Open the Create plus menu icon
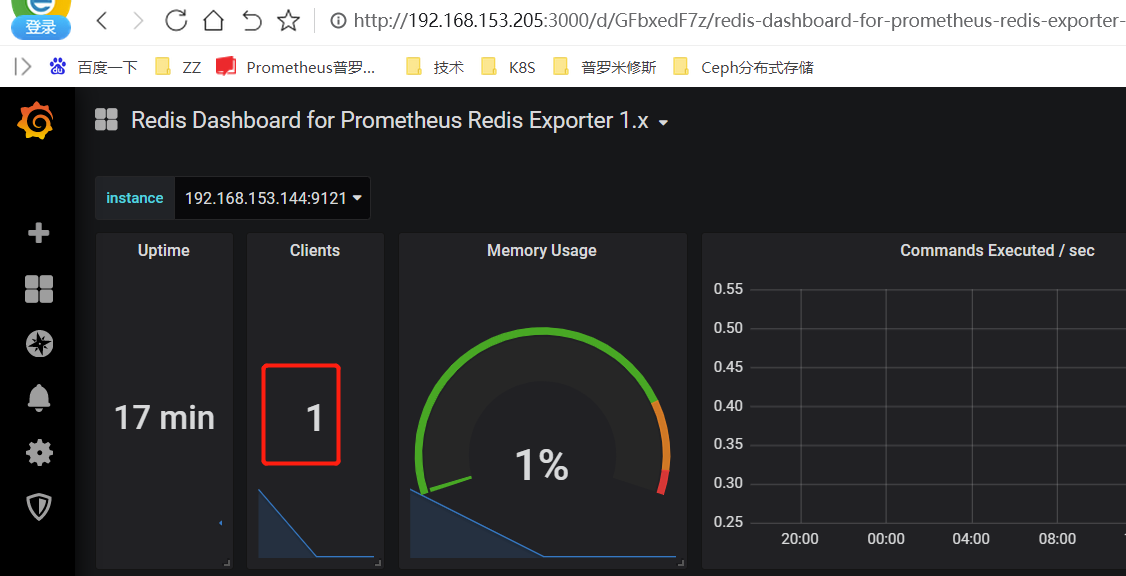The width and height of the screenshot is (1126, 576). point(38,233)
